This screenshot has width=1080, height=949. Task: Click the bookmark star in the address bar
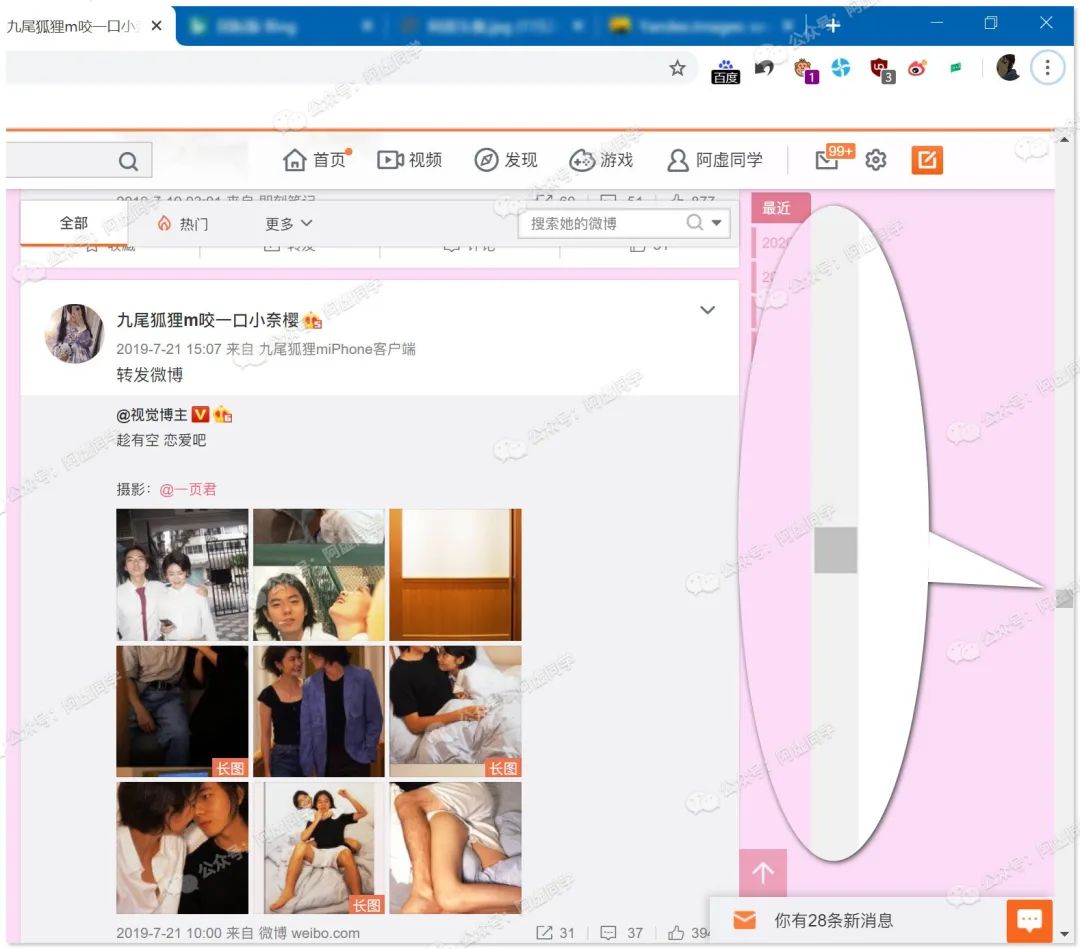pos(677,67)
